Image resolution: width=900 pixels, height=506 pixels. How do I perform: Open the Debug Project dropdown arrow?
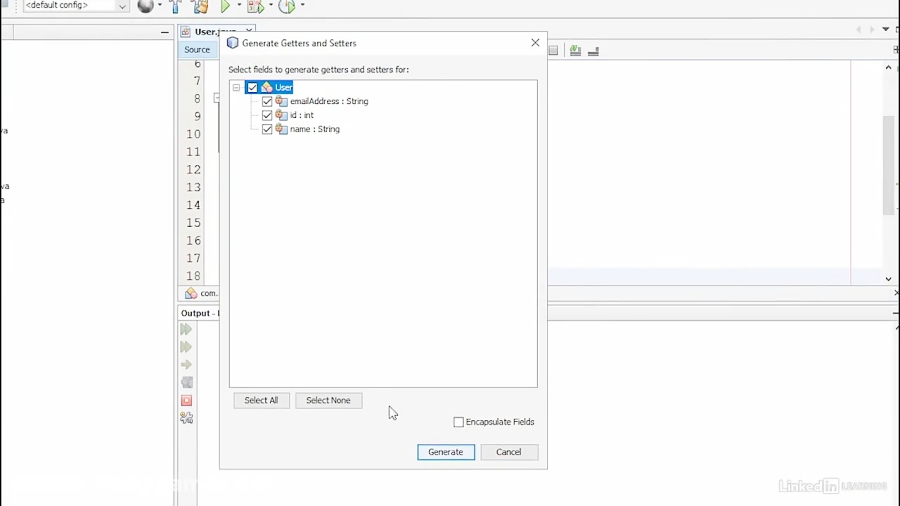click(x=270, y=5)
